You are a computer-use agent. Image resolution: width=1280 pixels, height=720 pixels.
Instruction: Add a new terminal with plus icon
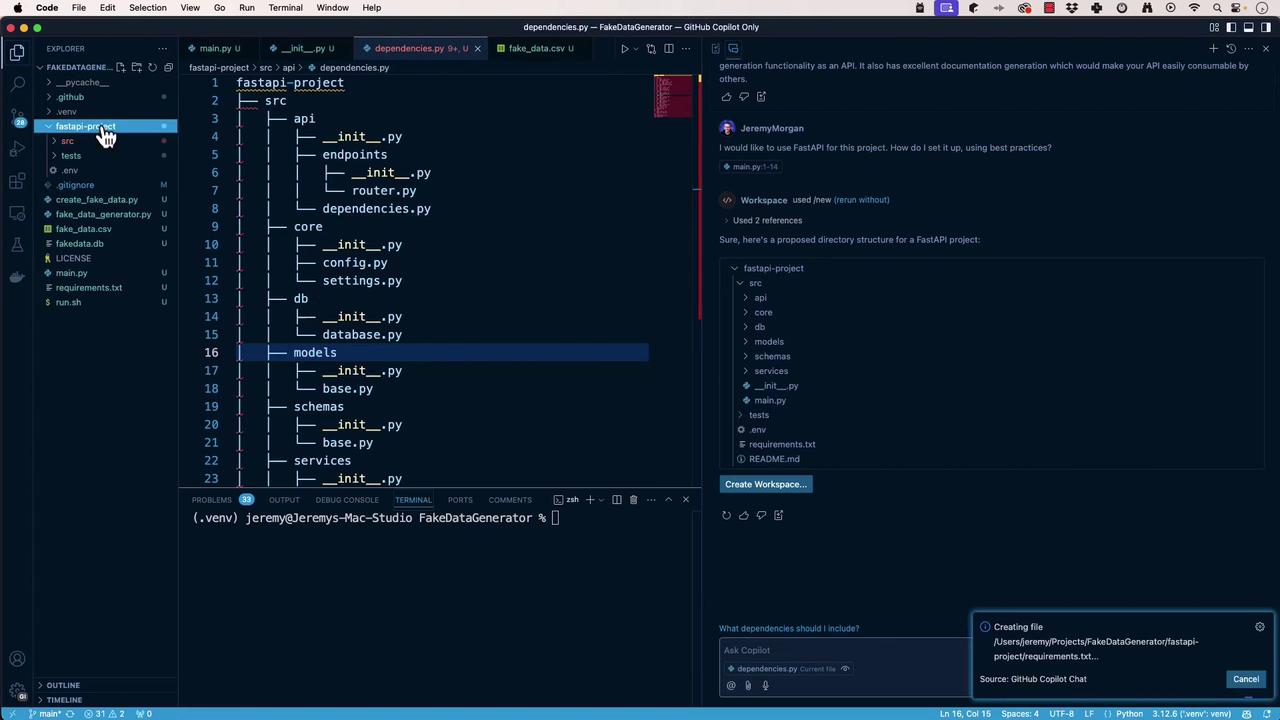590,499
